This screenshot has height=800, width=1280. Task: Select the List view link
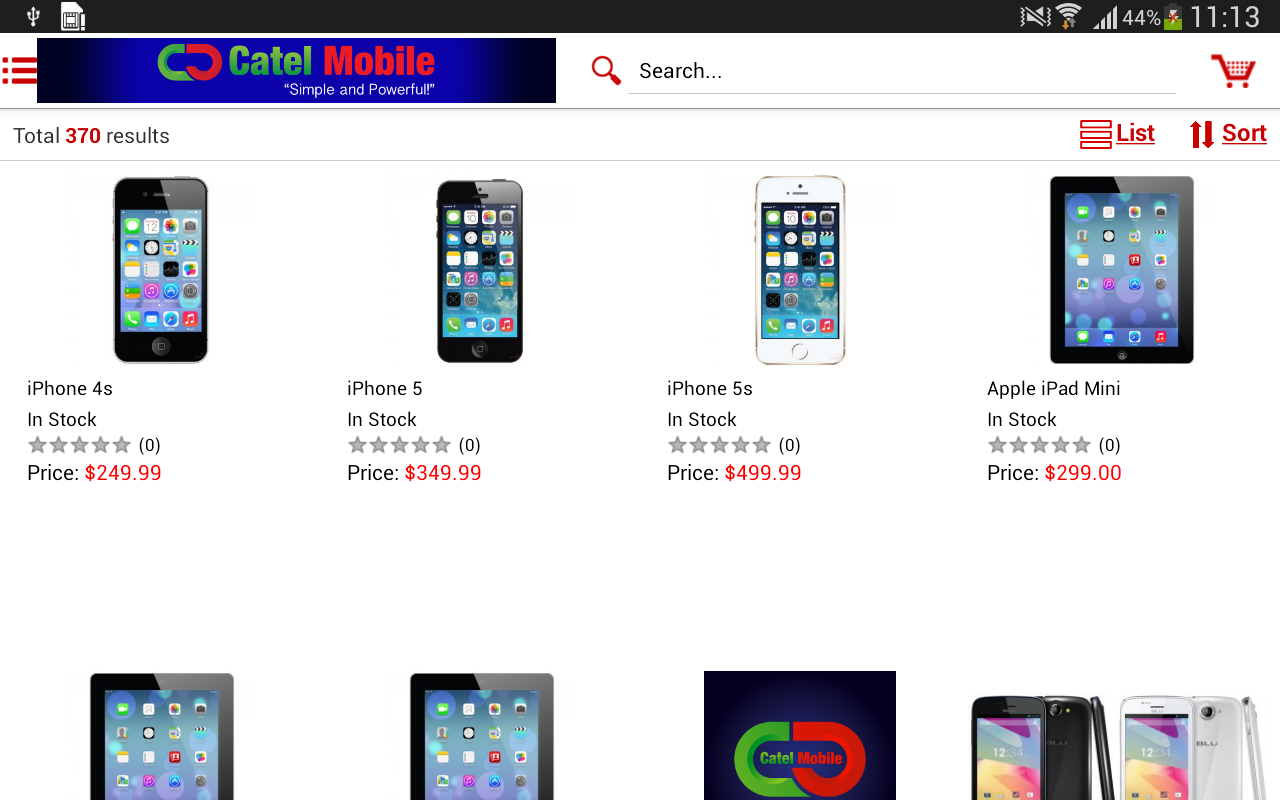(x=1135, y=133)
